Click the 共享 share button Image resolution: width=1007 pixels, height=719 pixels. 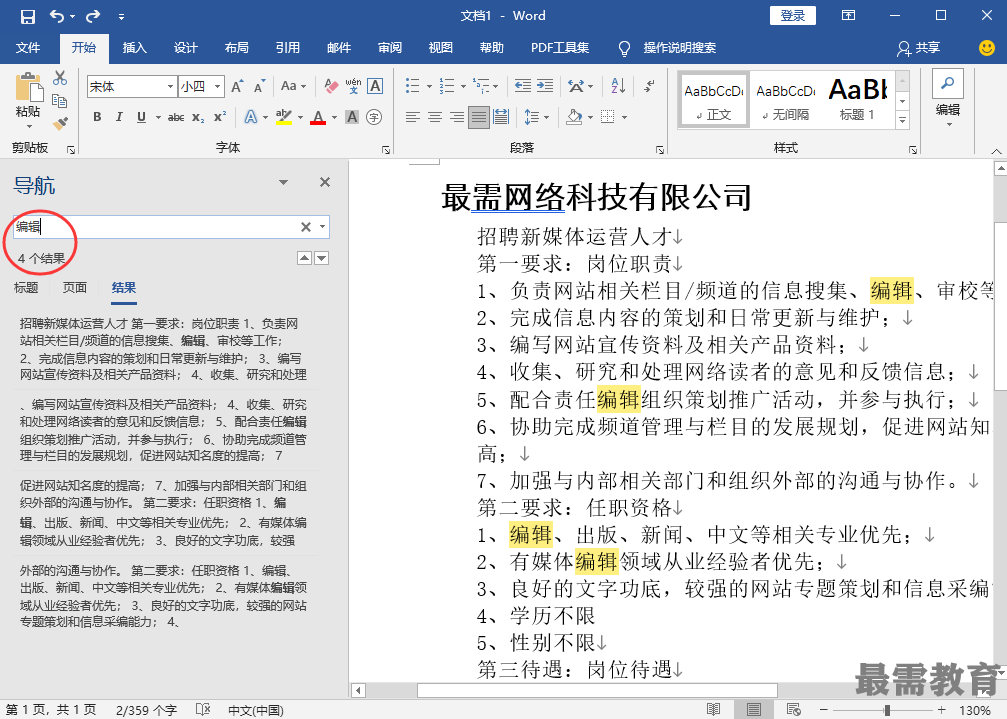coord(919,48)
